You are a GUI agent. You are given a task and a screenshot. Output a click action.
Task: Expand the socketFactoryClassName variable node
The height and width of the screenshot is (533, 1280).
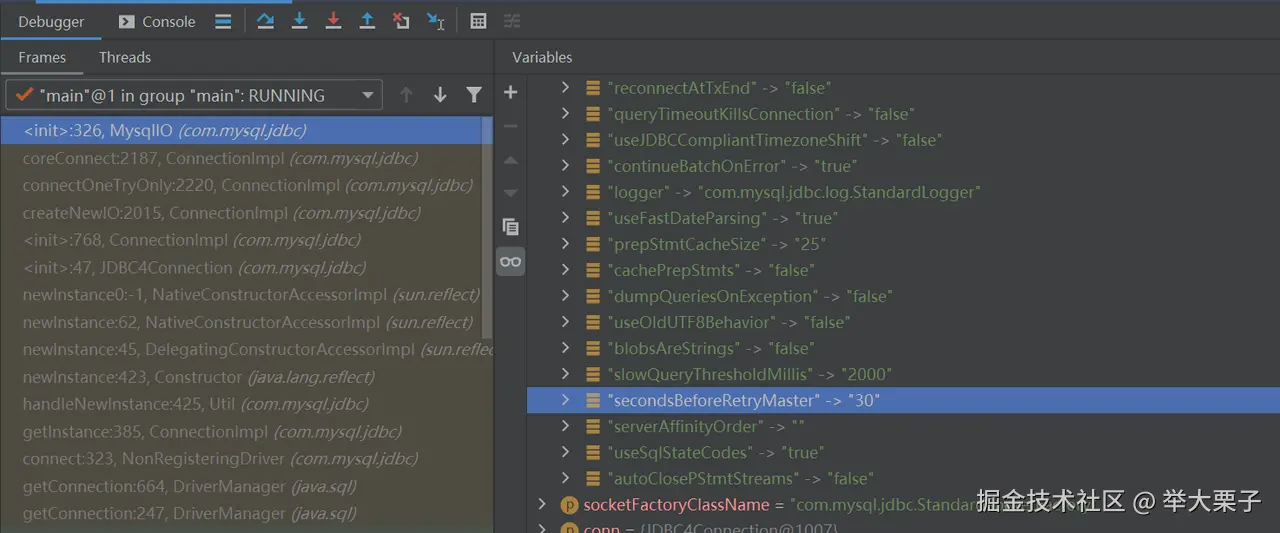[x=542, y=505]
